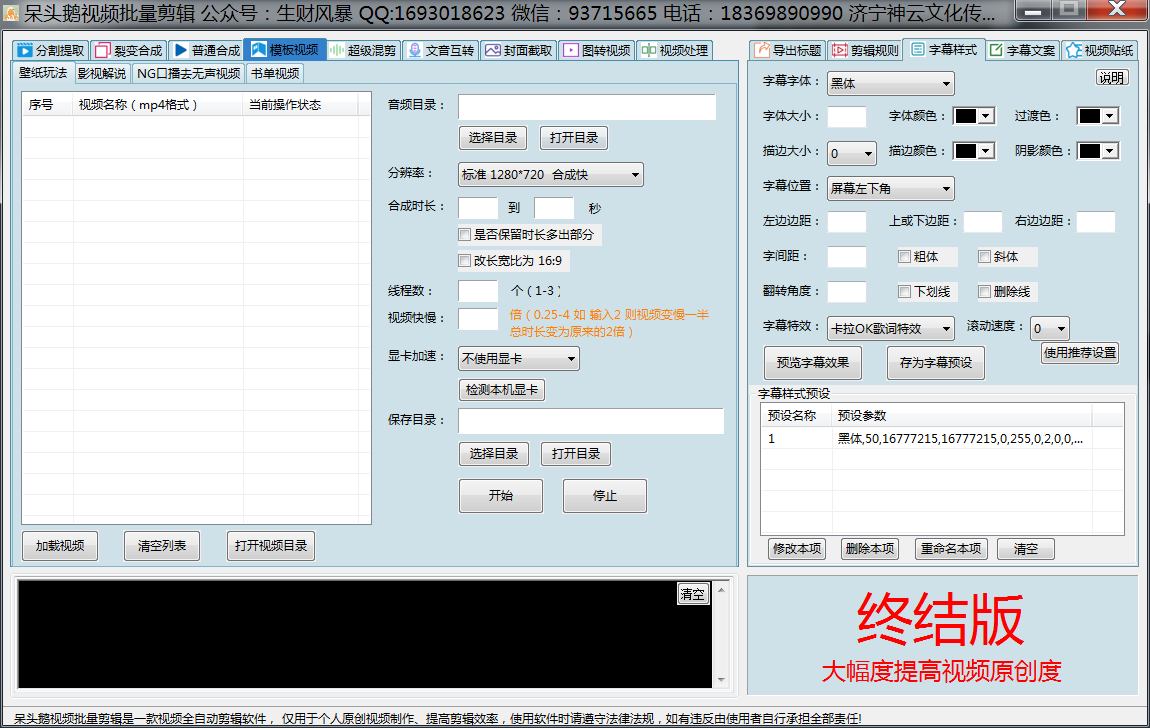Click the 音频目录 path input field
Image resolution: width=1150 pixels, height=728 pixels.
click(x=587, y=107)
